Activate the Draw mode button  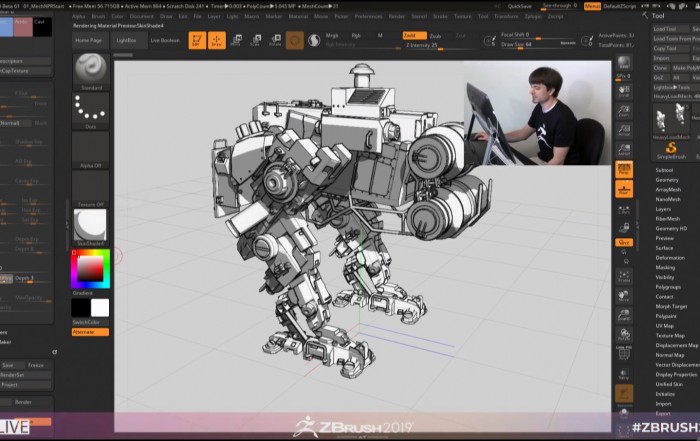[218, 40]
